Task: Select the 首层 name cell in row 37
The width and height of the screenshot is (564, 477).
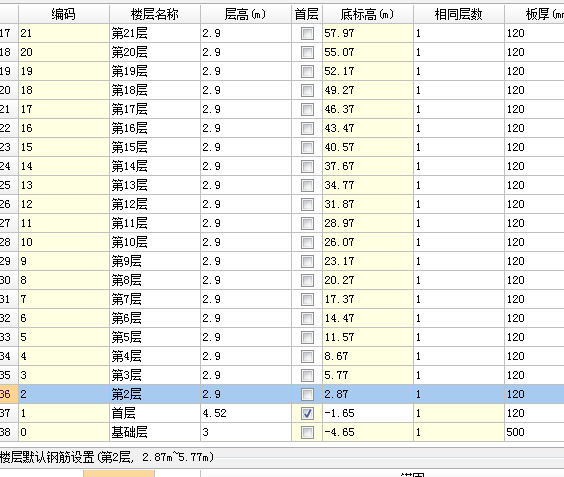Action: point(155,413)
